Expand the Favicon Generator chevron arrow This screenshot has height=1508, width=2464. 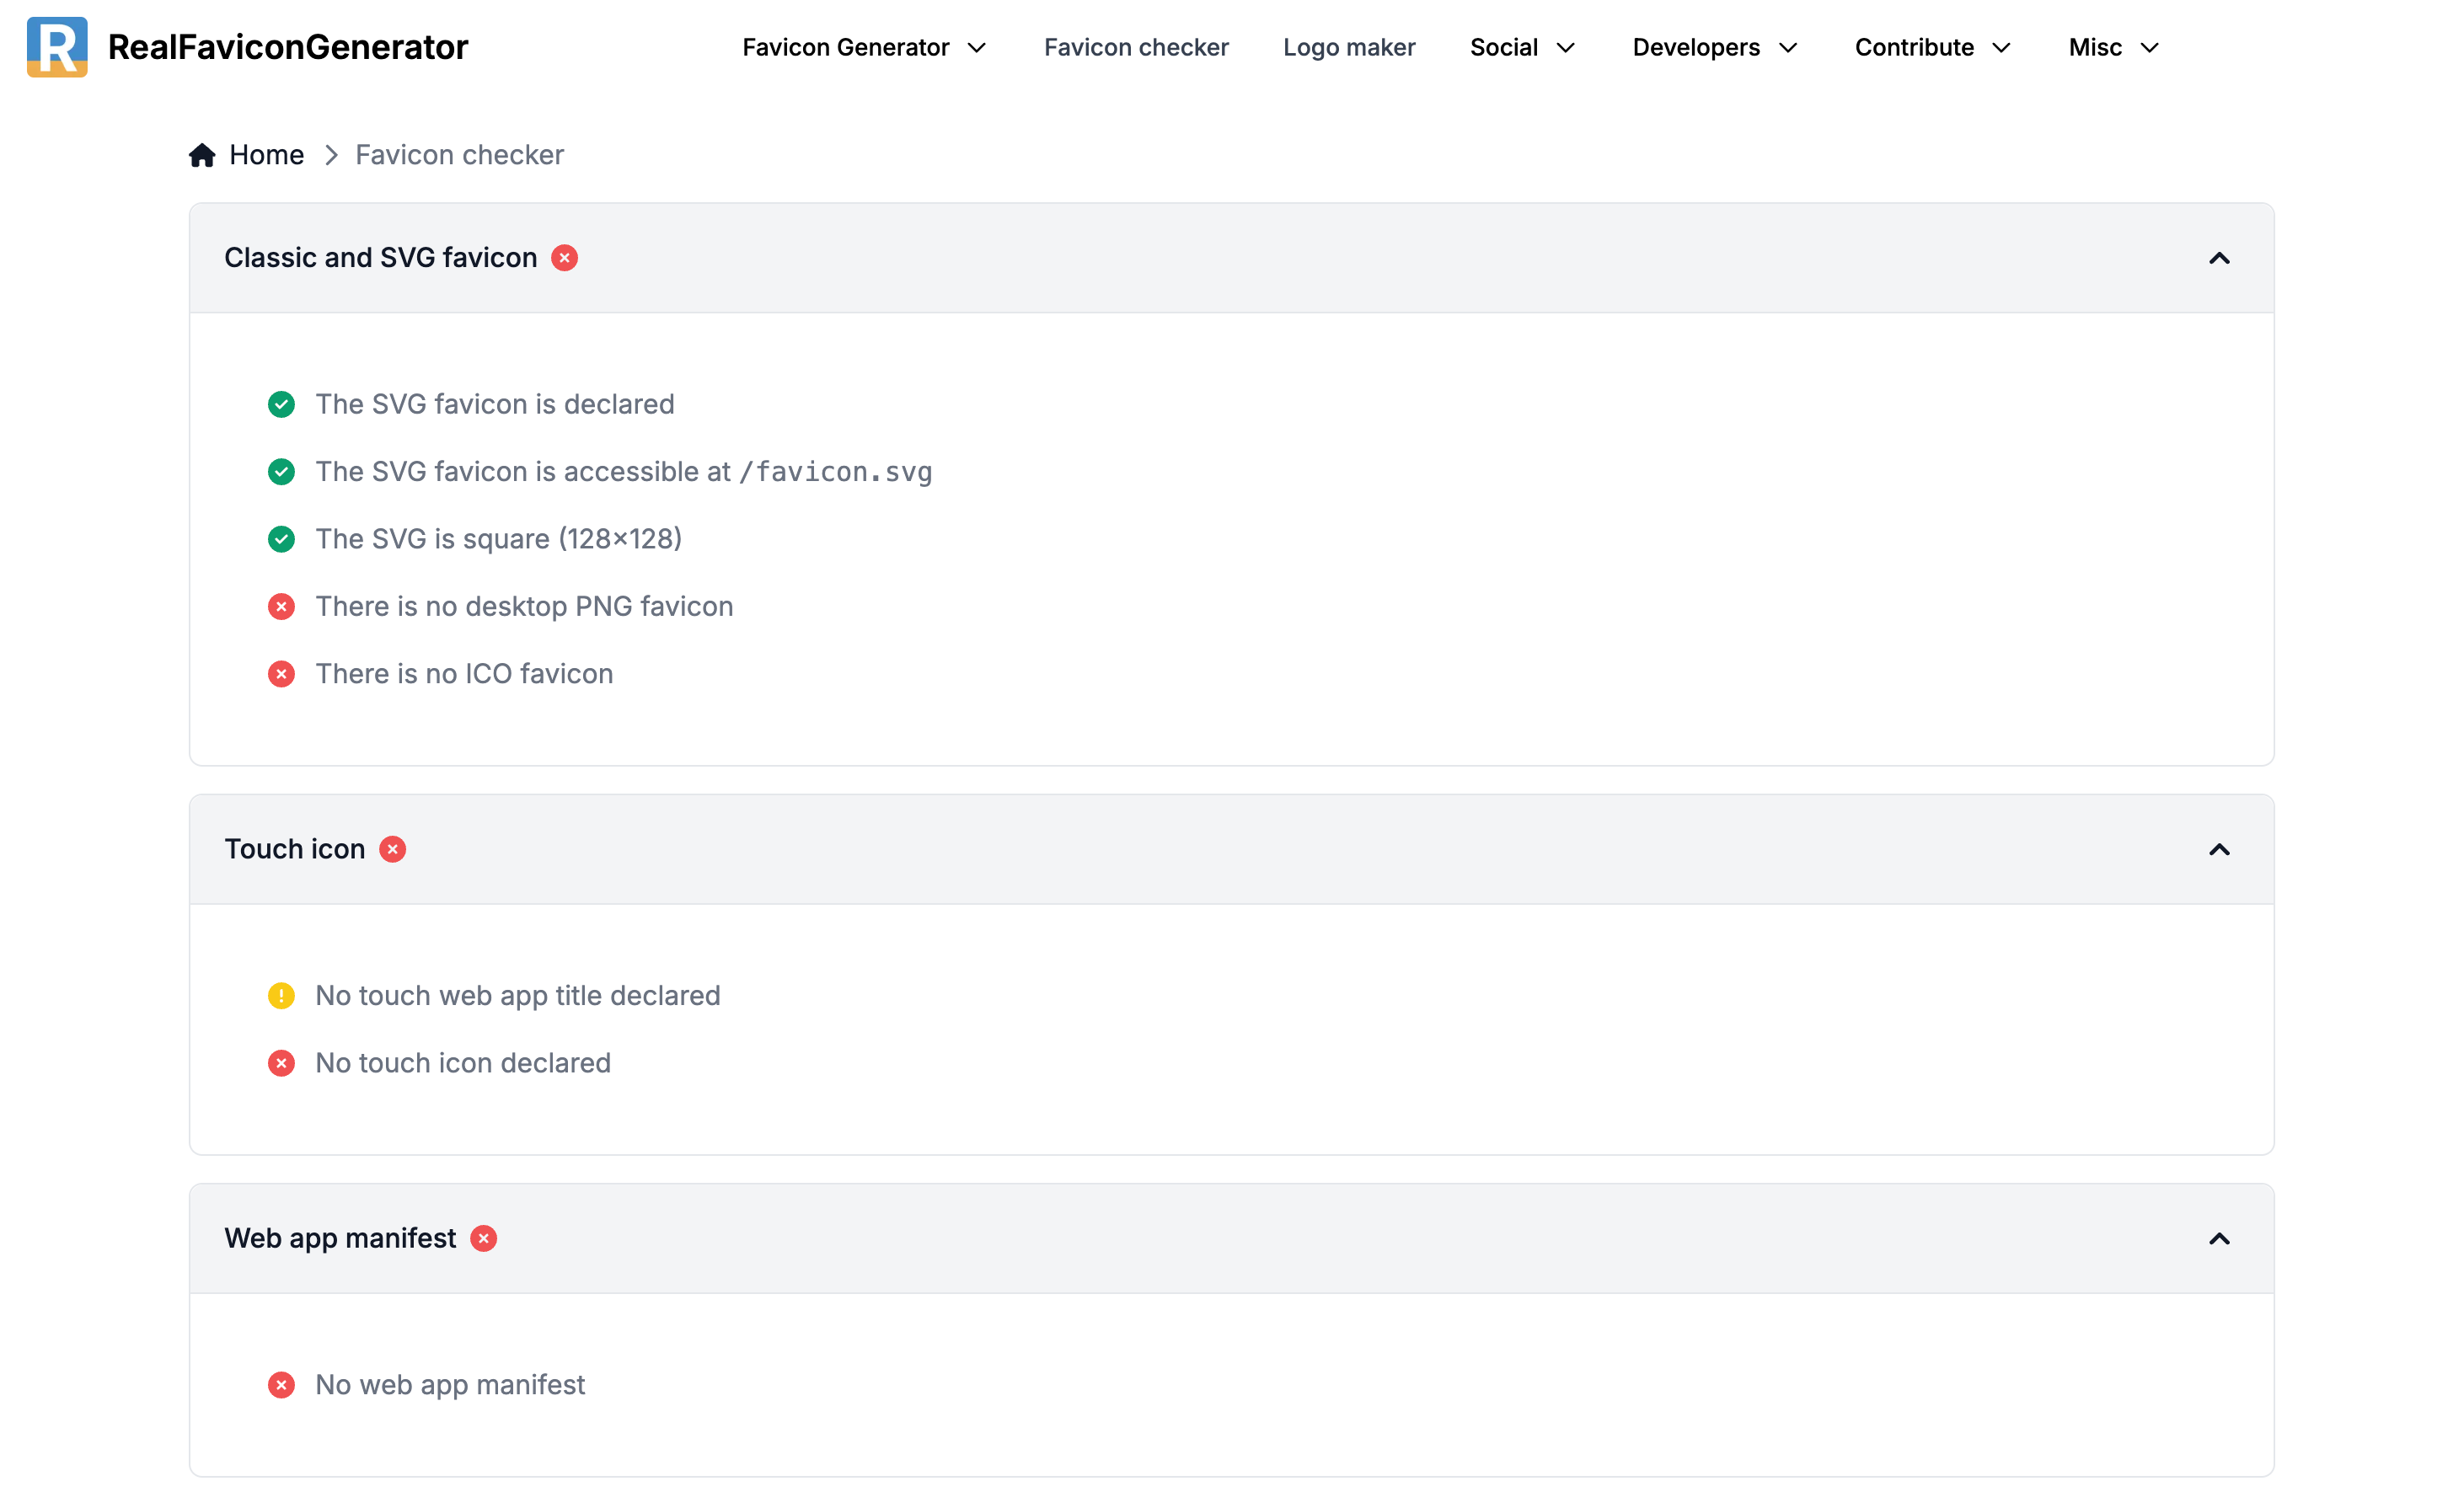(x=977, y=48)
